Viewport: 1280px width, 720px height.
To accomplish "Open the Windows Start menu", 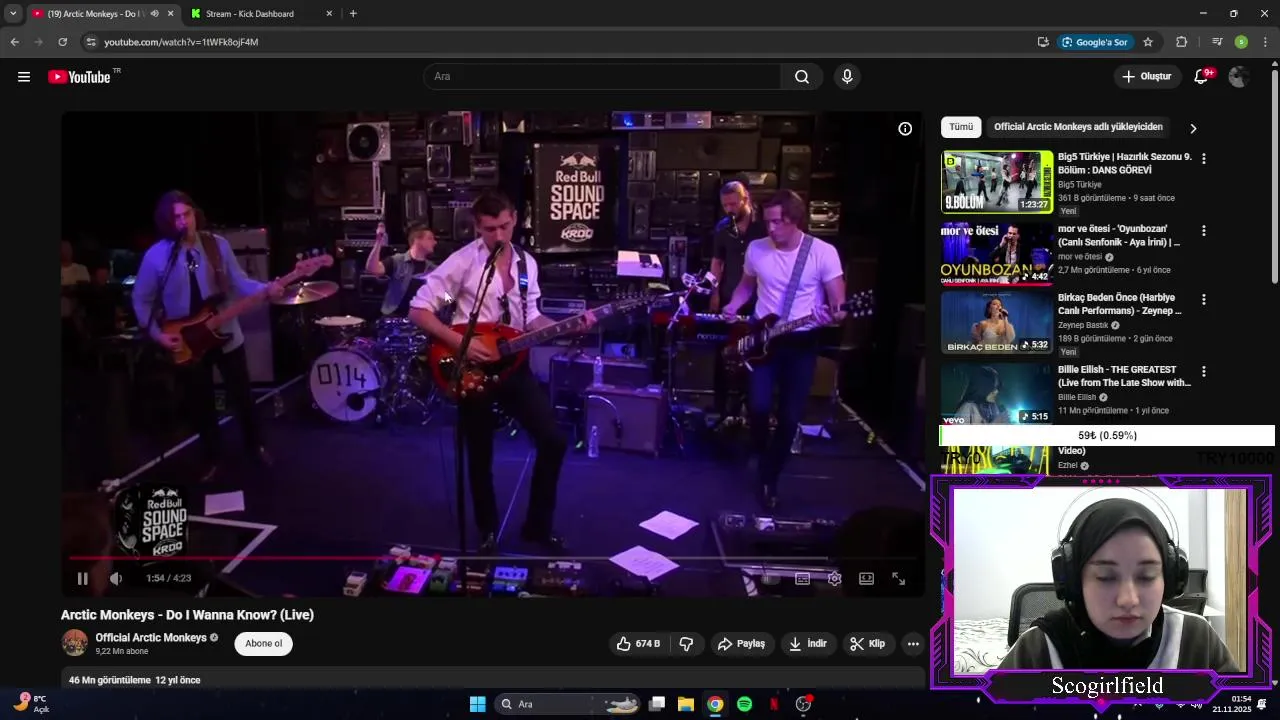I will coord(477,704).
